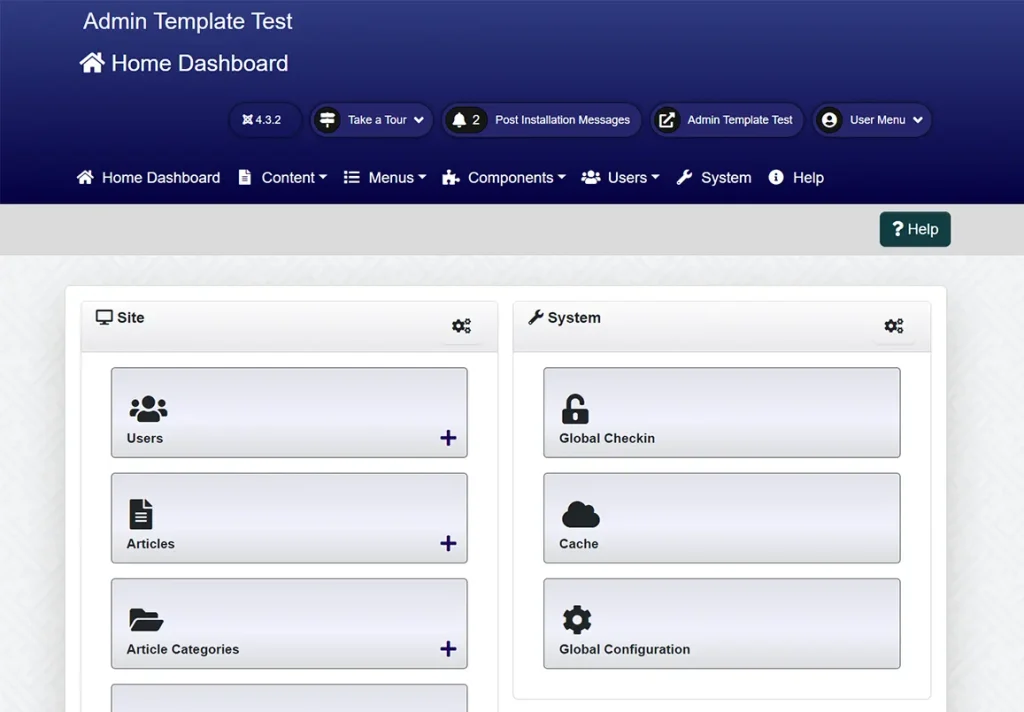The width and height of the screenshot is (1024, 712).
Task: Open the Admin Template Test site link
Action: click(726, 120)
